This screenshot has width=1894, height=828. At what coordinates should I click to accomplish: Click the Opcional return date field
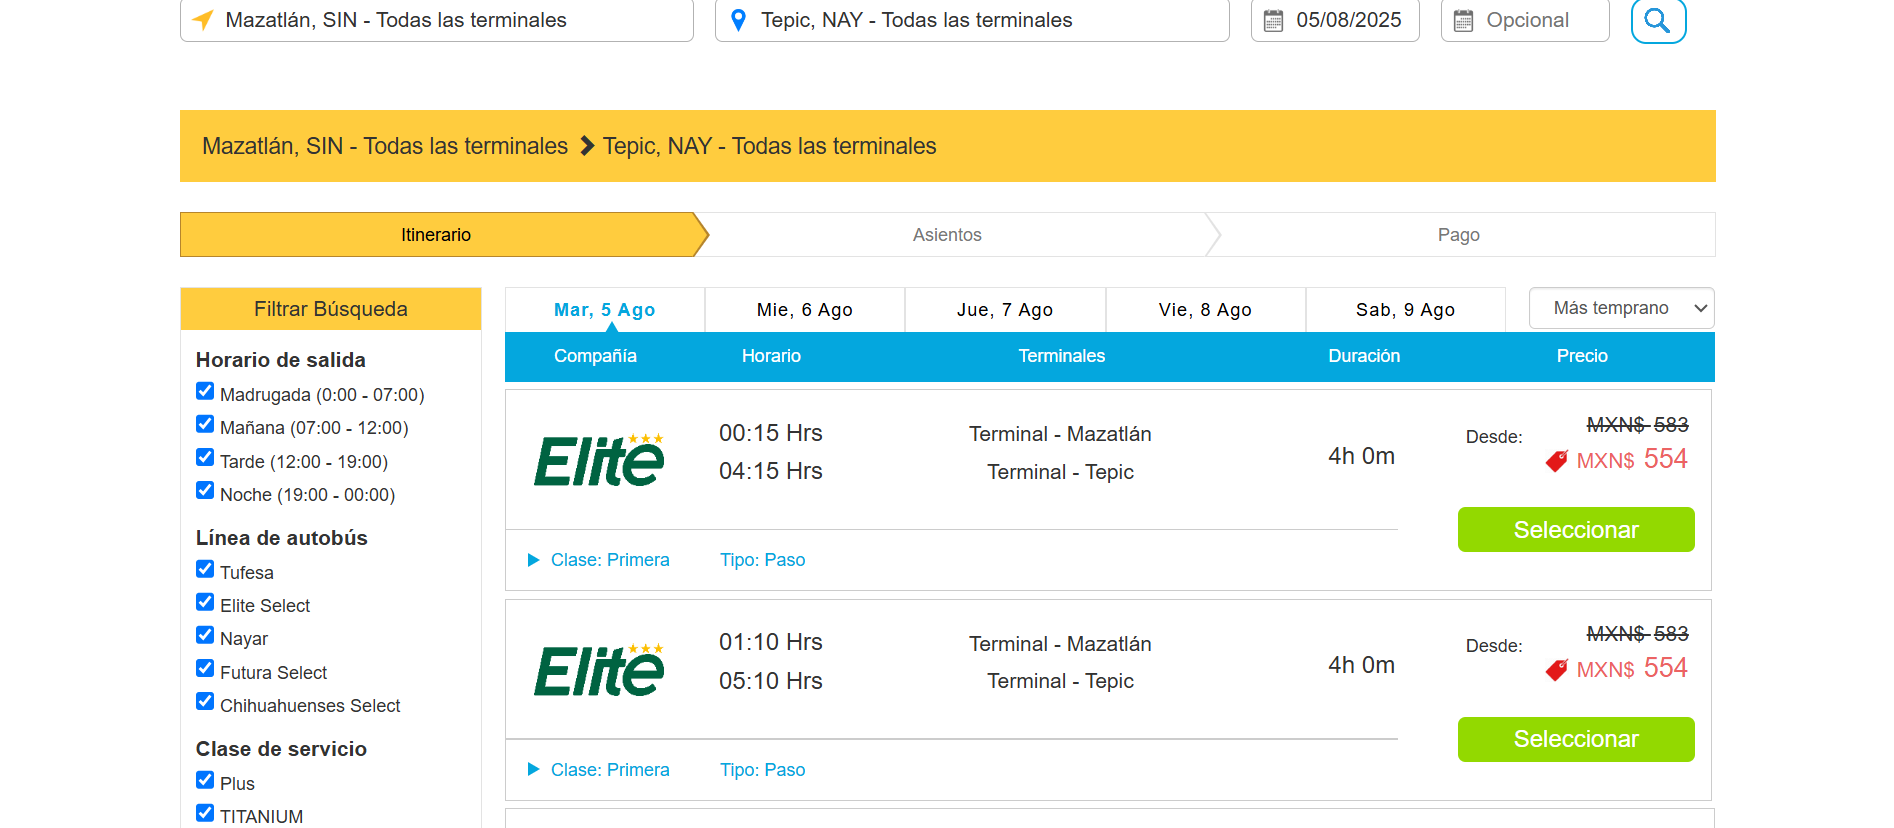click(x=1525, y=20)
